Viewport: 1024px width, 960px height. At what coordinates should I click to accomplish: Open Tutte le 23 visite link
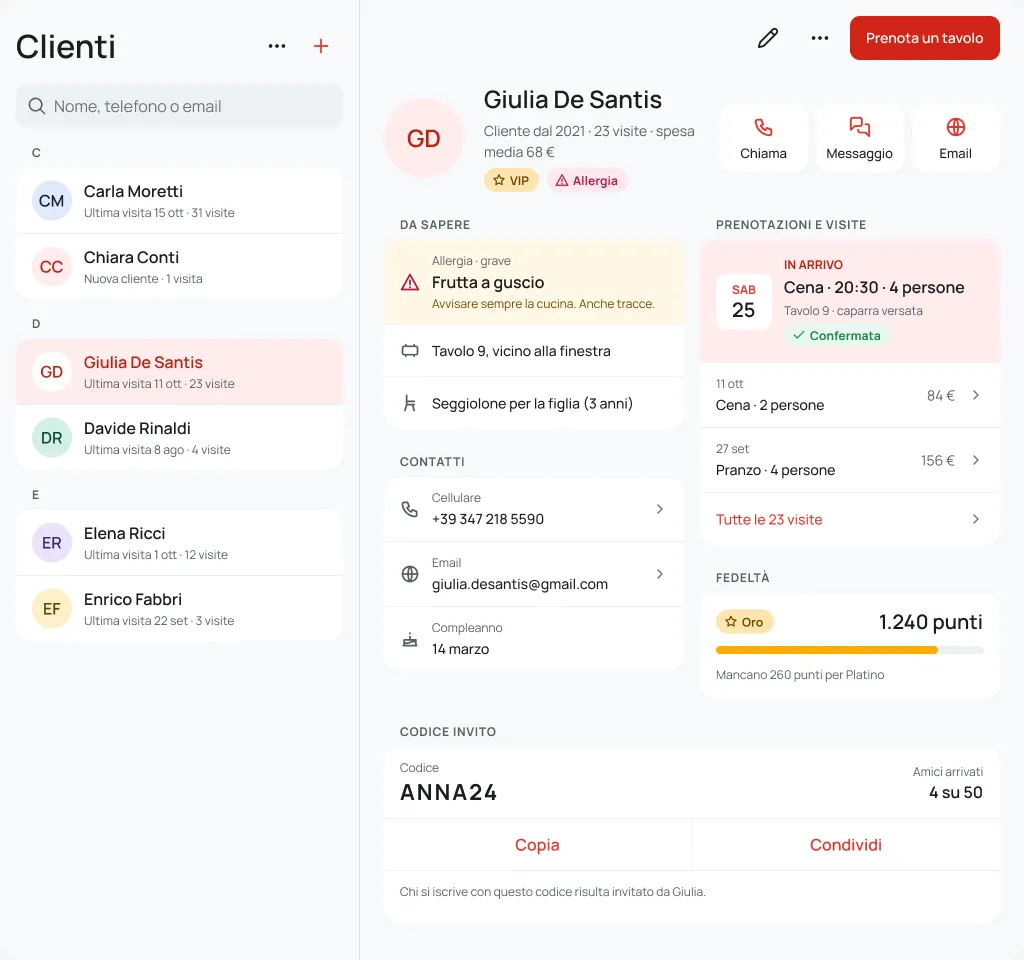pyautogui.click(x=769, y=520)
